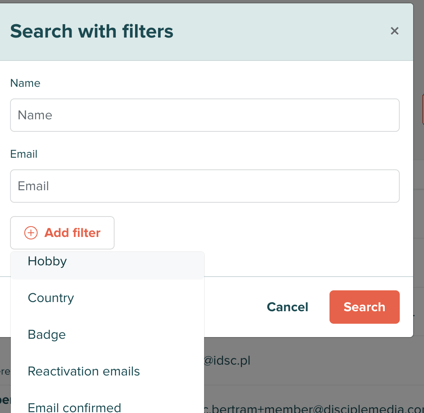
Task: Cancel the filter search
Action: coord(287,307)
